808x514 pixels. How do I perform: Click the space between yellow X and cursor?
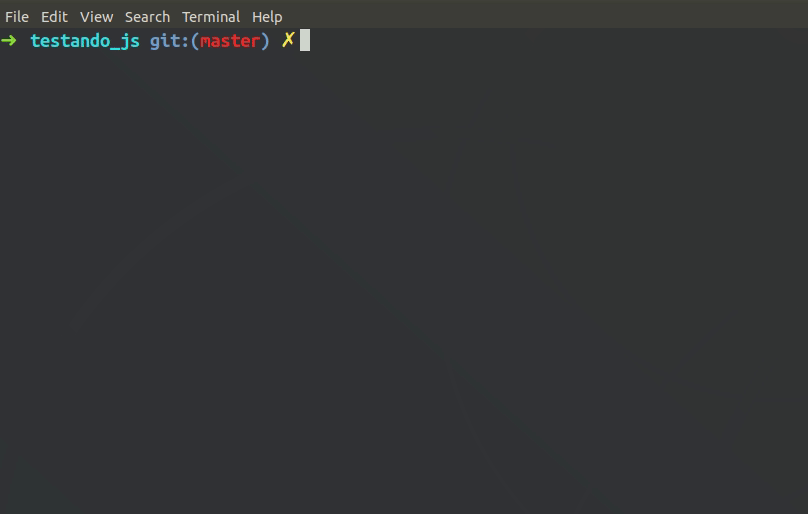tap(297, 41)
